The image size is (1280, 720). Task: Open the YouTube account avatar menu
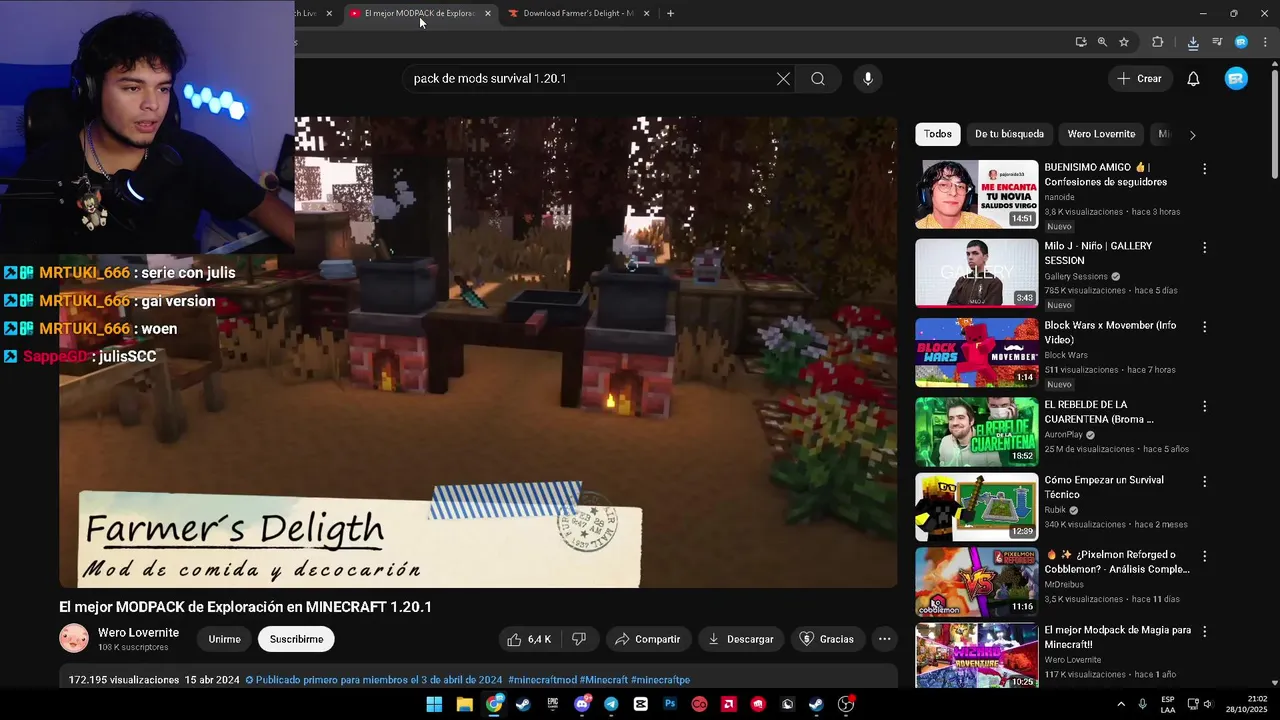(x=1237, y=79)
